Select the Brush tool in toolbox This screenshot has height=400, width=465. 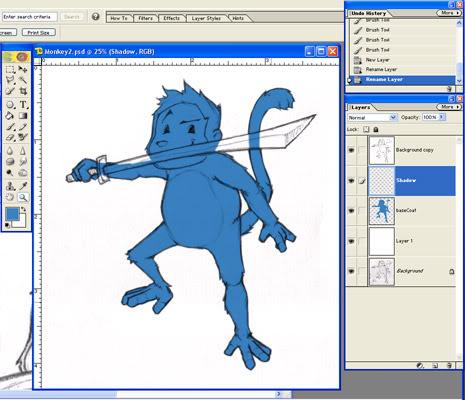[10, 127]
